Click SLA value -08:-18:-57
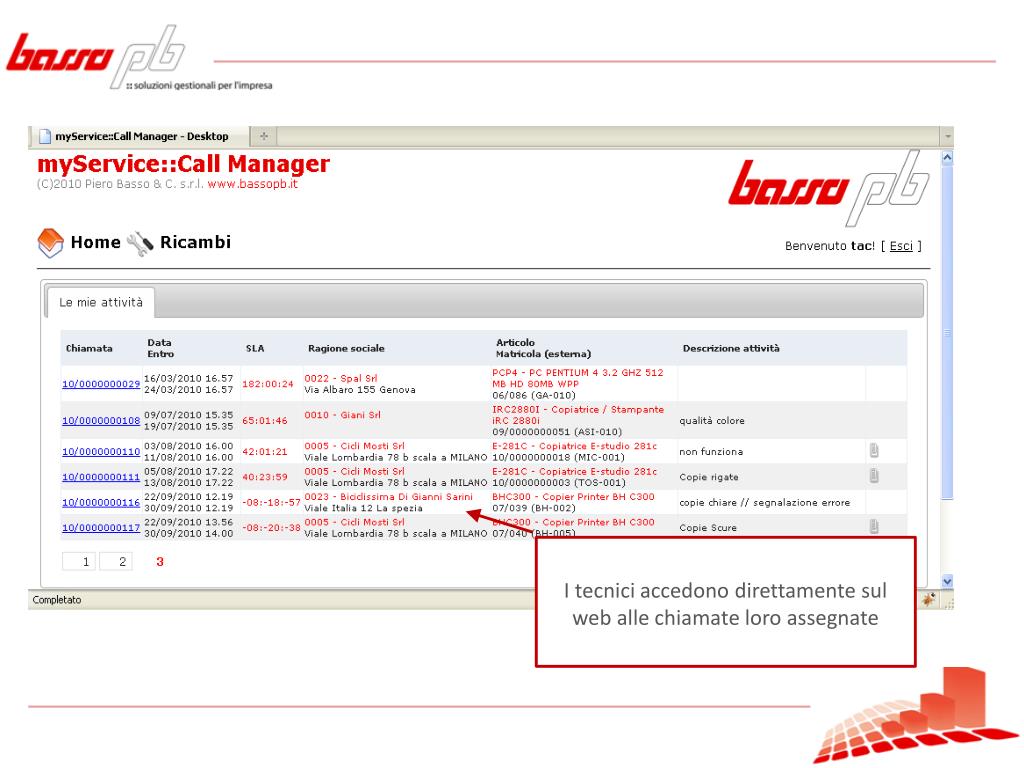The image size is (1024, 768). click(x=271, y=502)
